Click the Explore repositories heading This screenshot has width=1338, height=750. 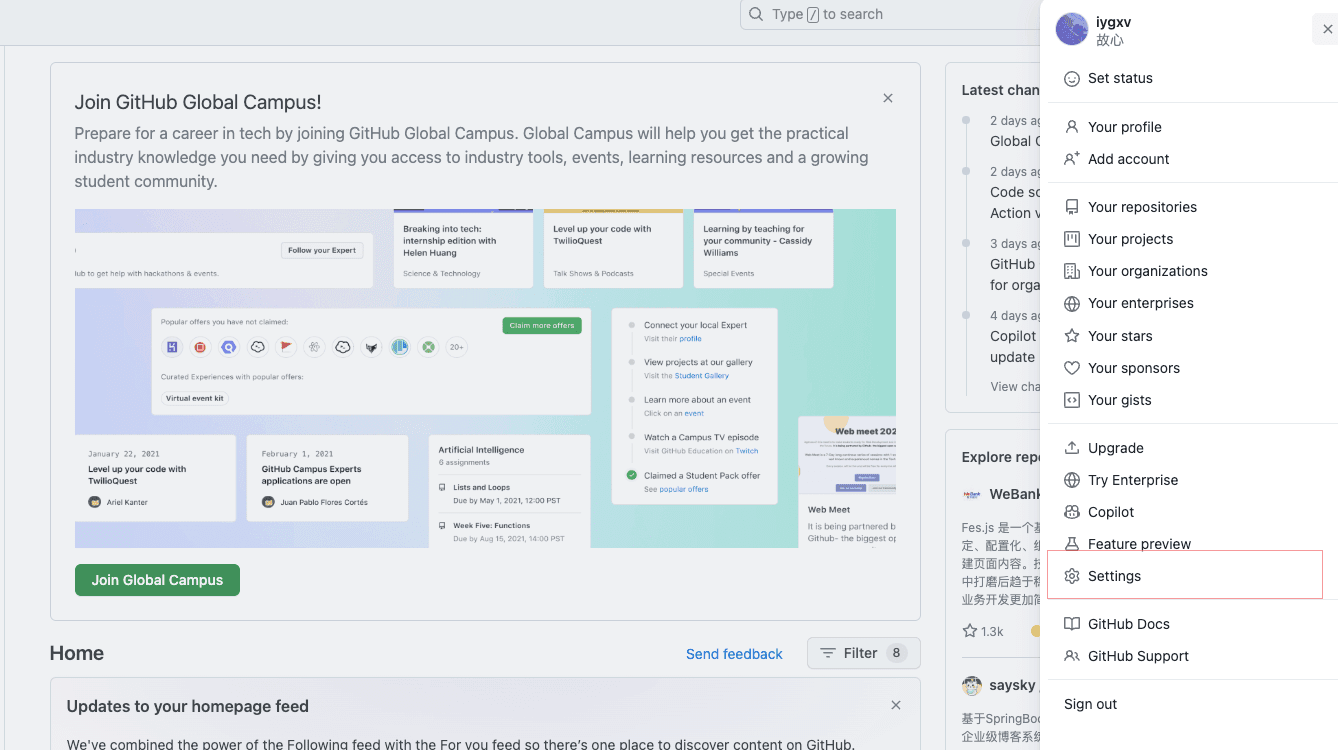pyautogui.click(x=1001, y=457)
